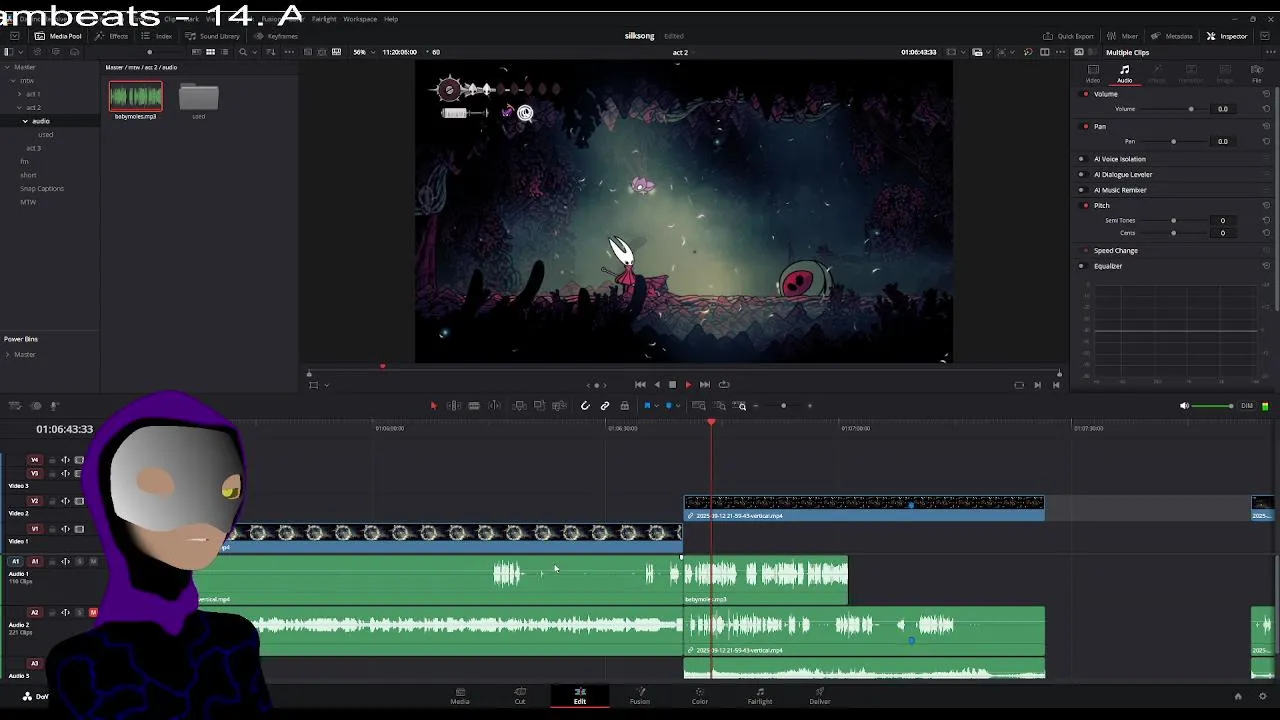Switch to the Fusion page
Image resolution: width=1280 pixels, height=720 pixels.
(x=640, y=696)
